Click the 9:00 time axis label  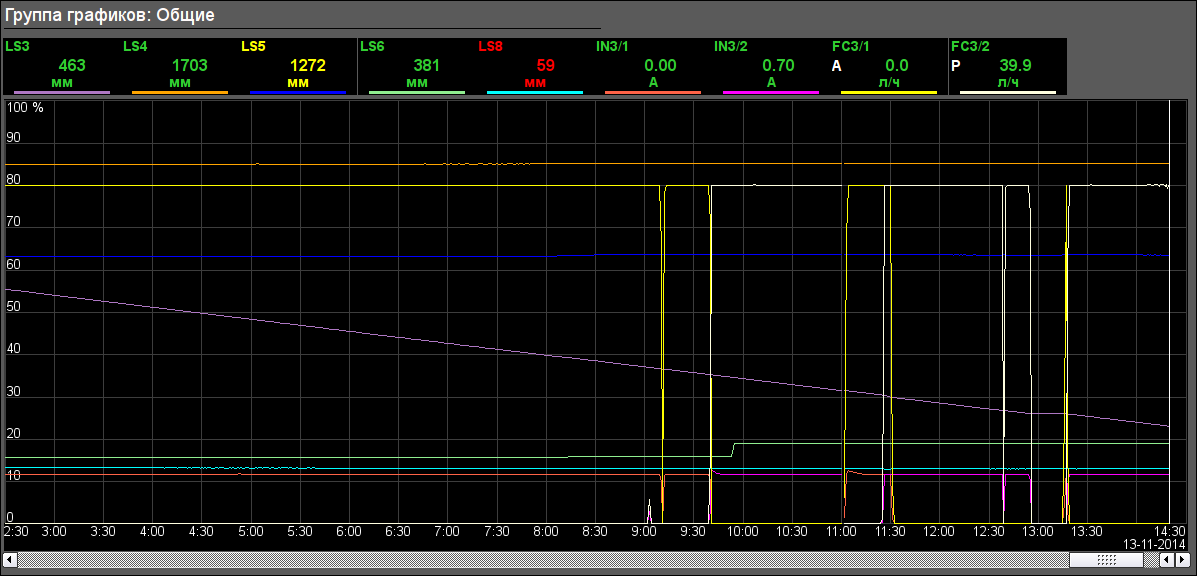(x=644, y=531)
